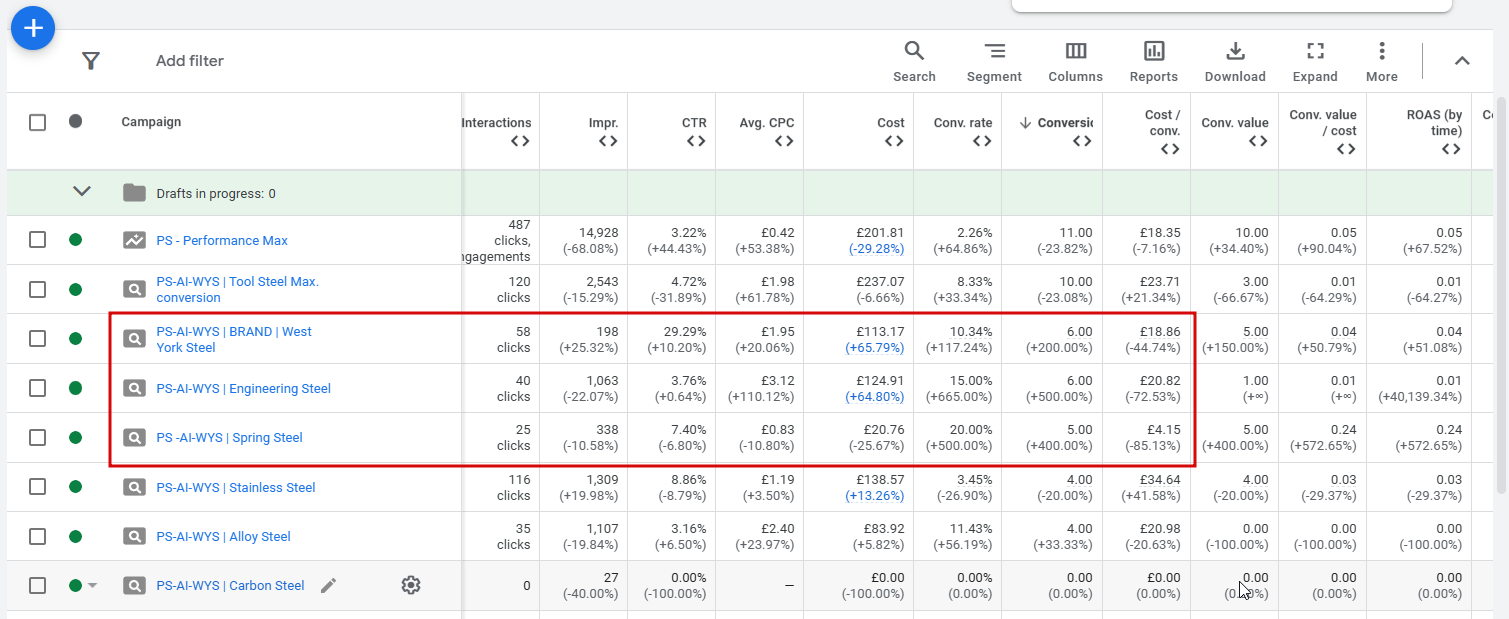Edit Carbon Steel name with pencil icon
The image size is (1509, 619).
(x=328, y=586)
